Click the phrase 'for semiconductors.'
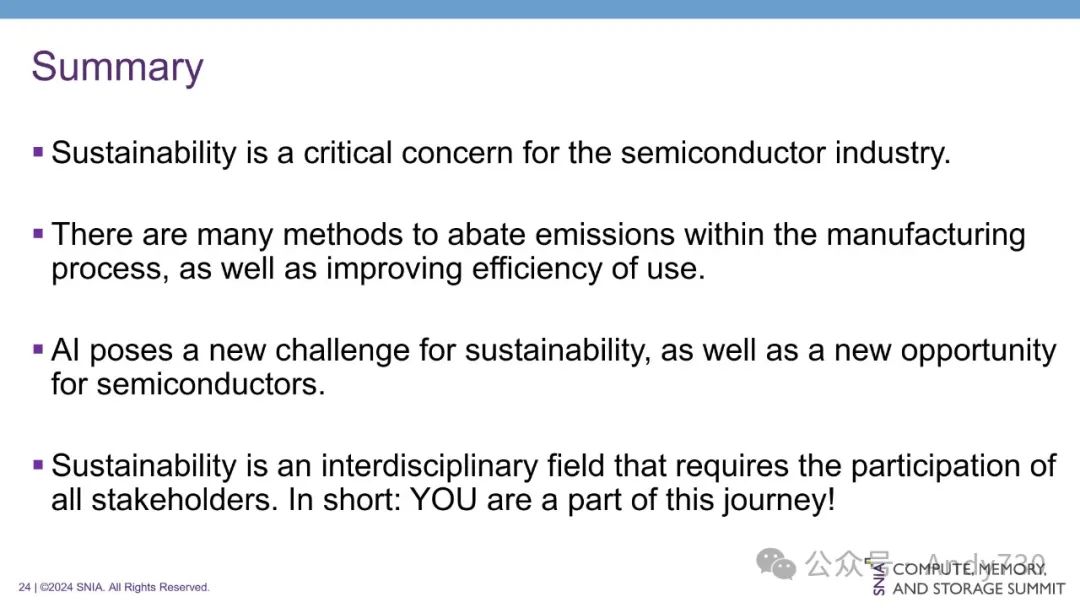Image resolution: width=1080 pixels, height=608 pixels. (x=188, y=384)
